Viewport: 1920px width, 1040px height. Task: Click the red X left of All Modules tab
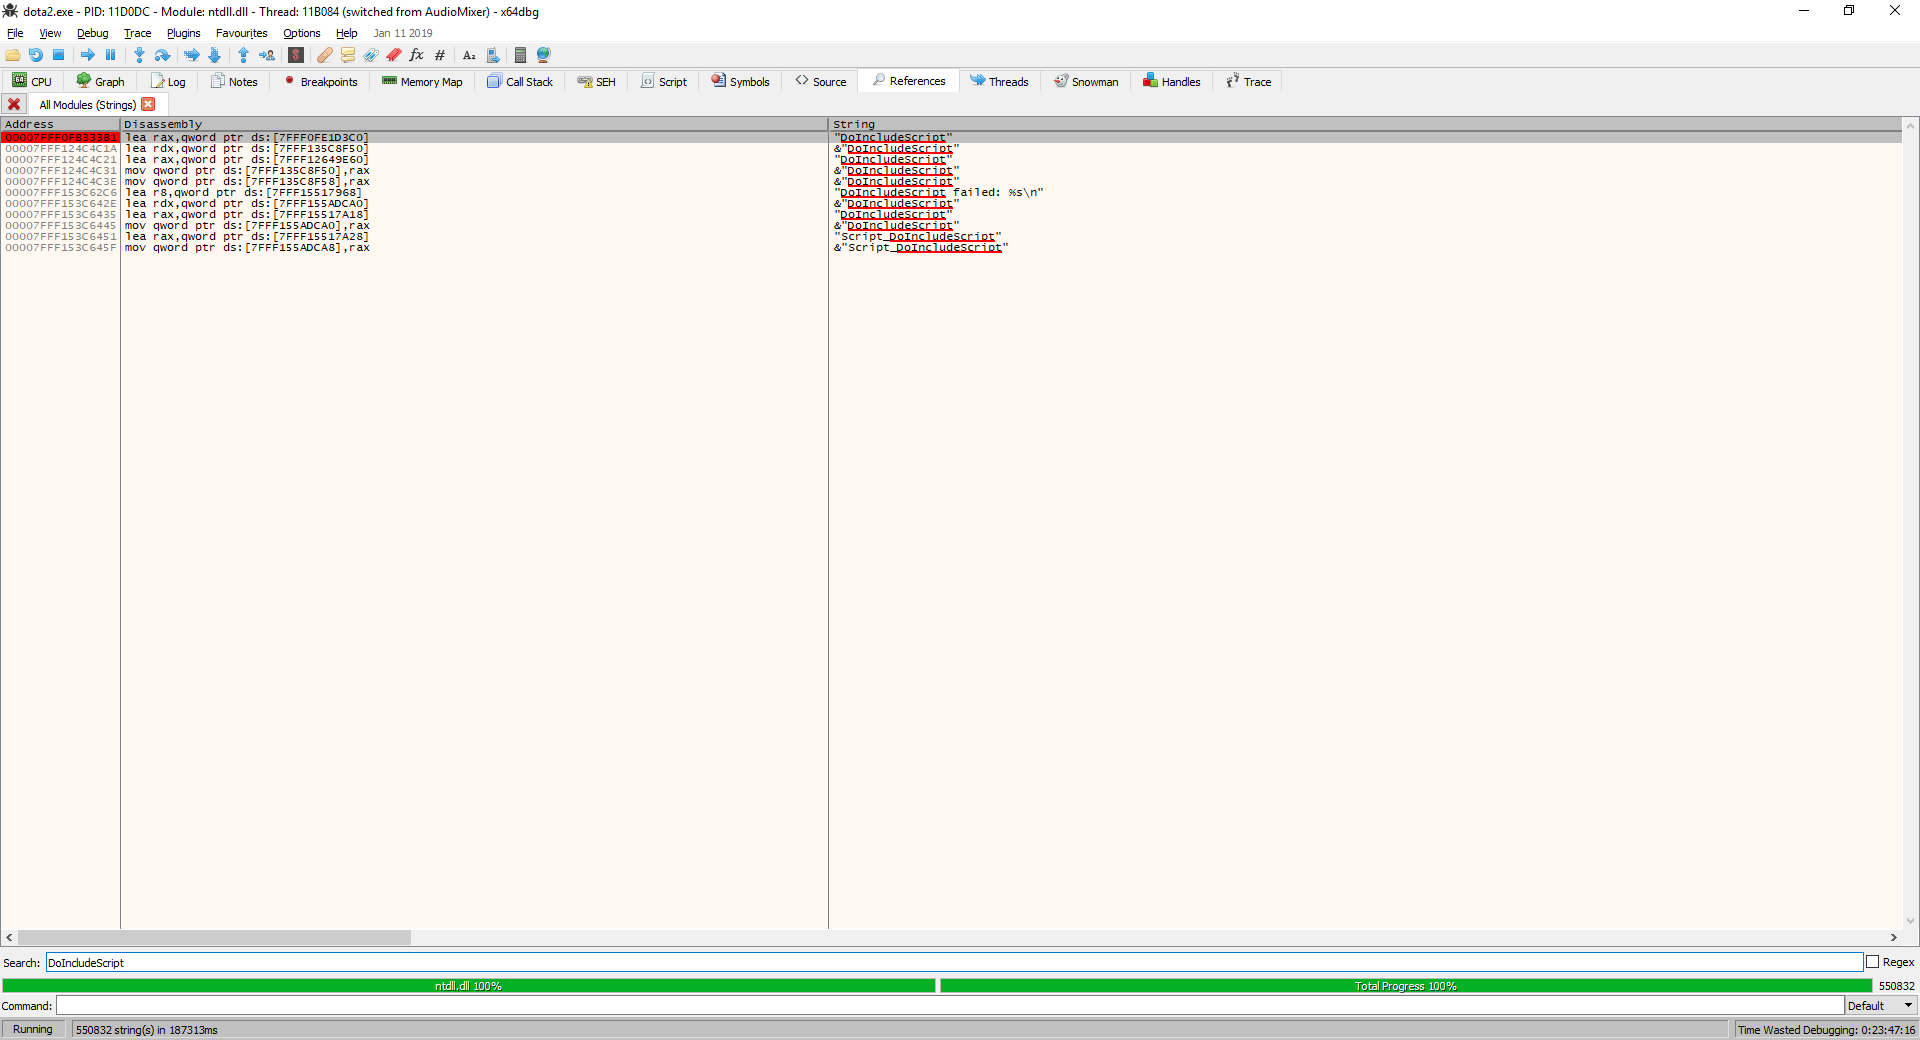pos(14,104)
